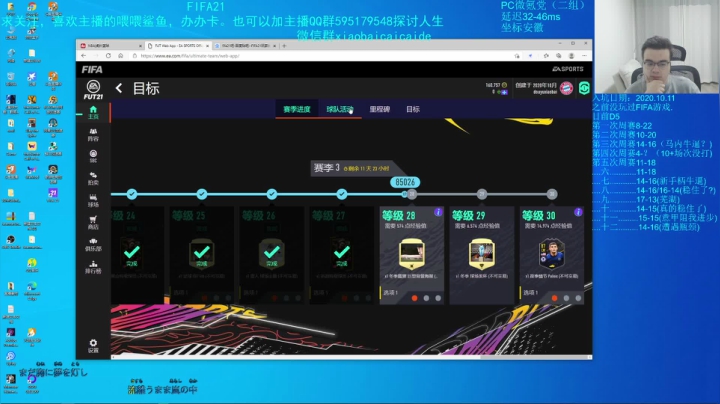Open the transfers arrows icon in sidebar
720x404 pixels.
(x=93, y=178)
